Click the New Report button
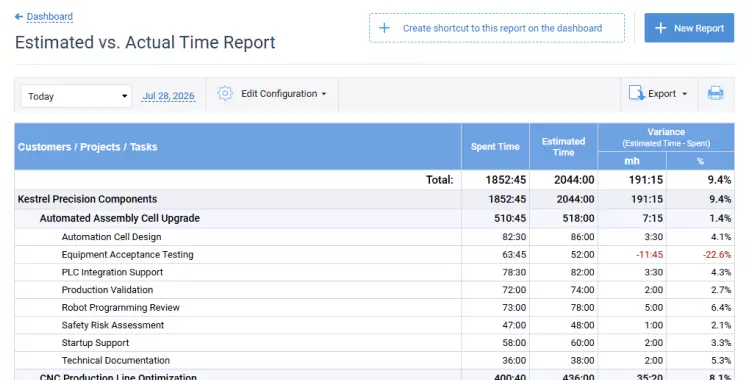750x380 pixels. 689,28
